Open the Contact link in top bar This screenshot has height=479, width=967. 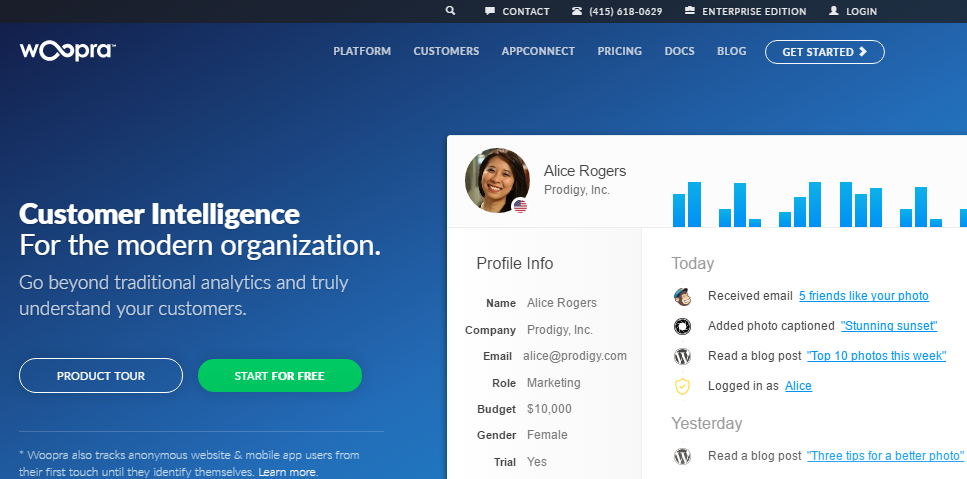(x=525, y=11)
